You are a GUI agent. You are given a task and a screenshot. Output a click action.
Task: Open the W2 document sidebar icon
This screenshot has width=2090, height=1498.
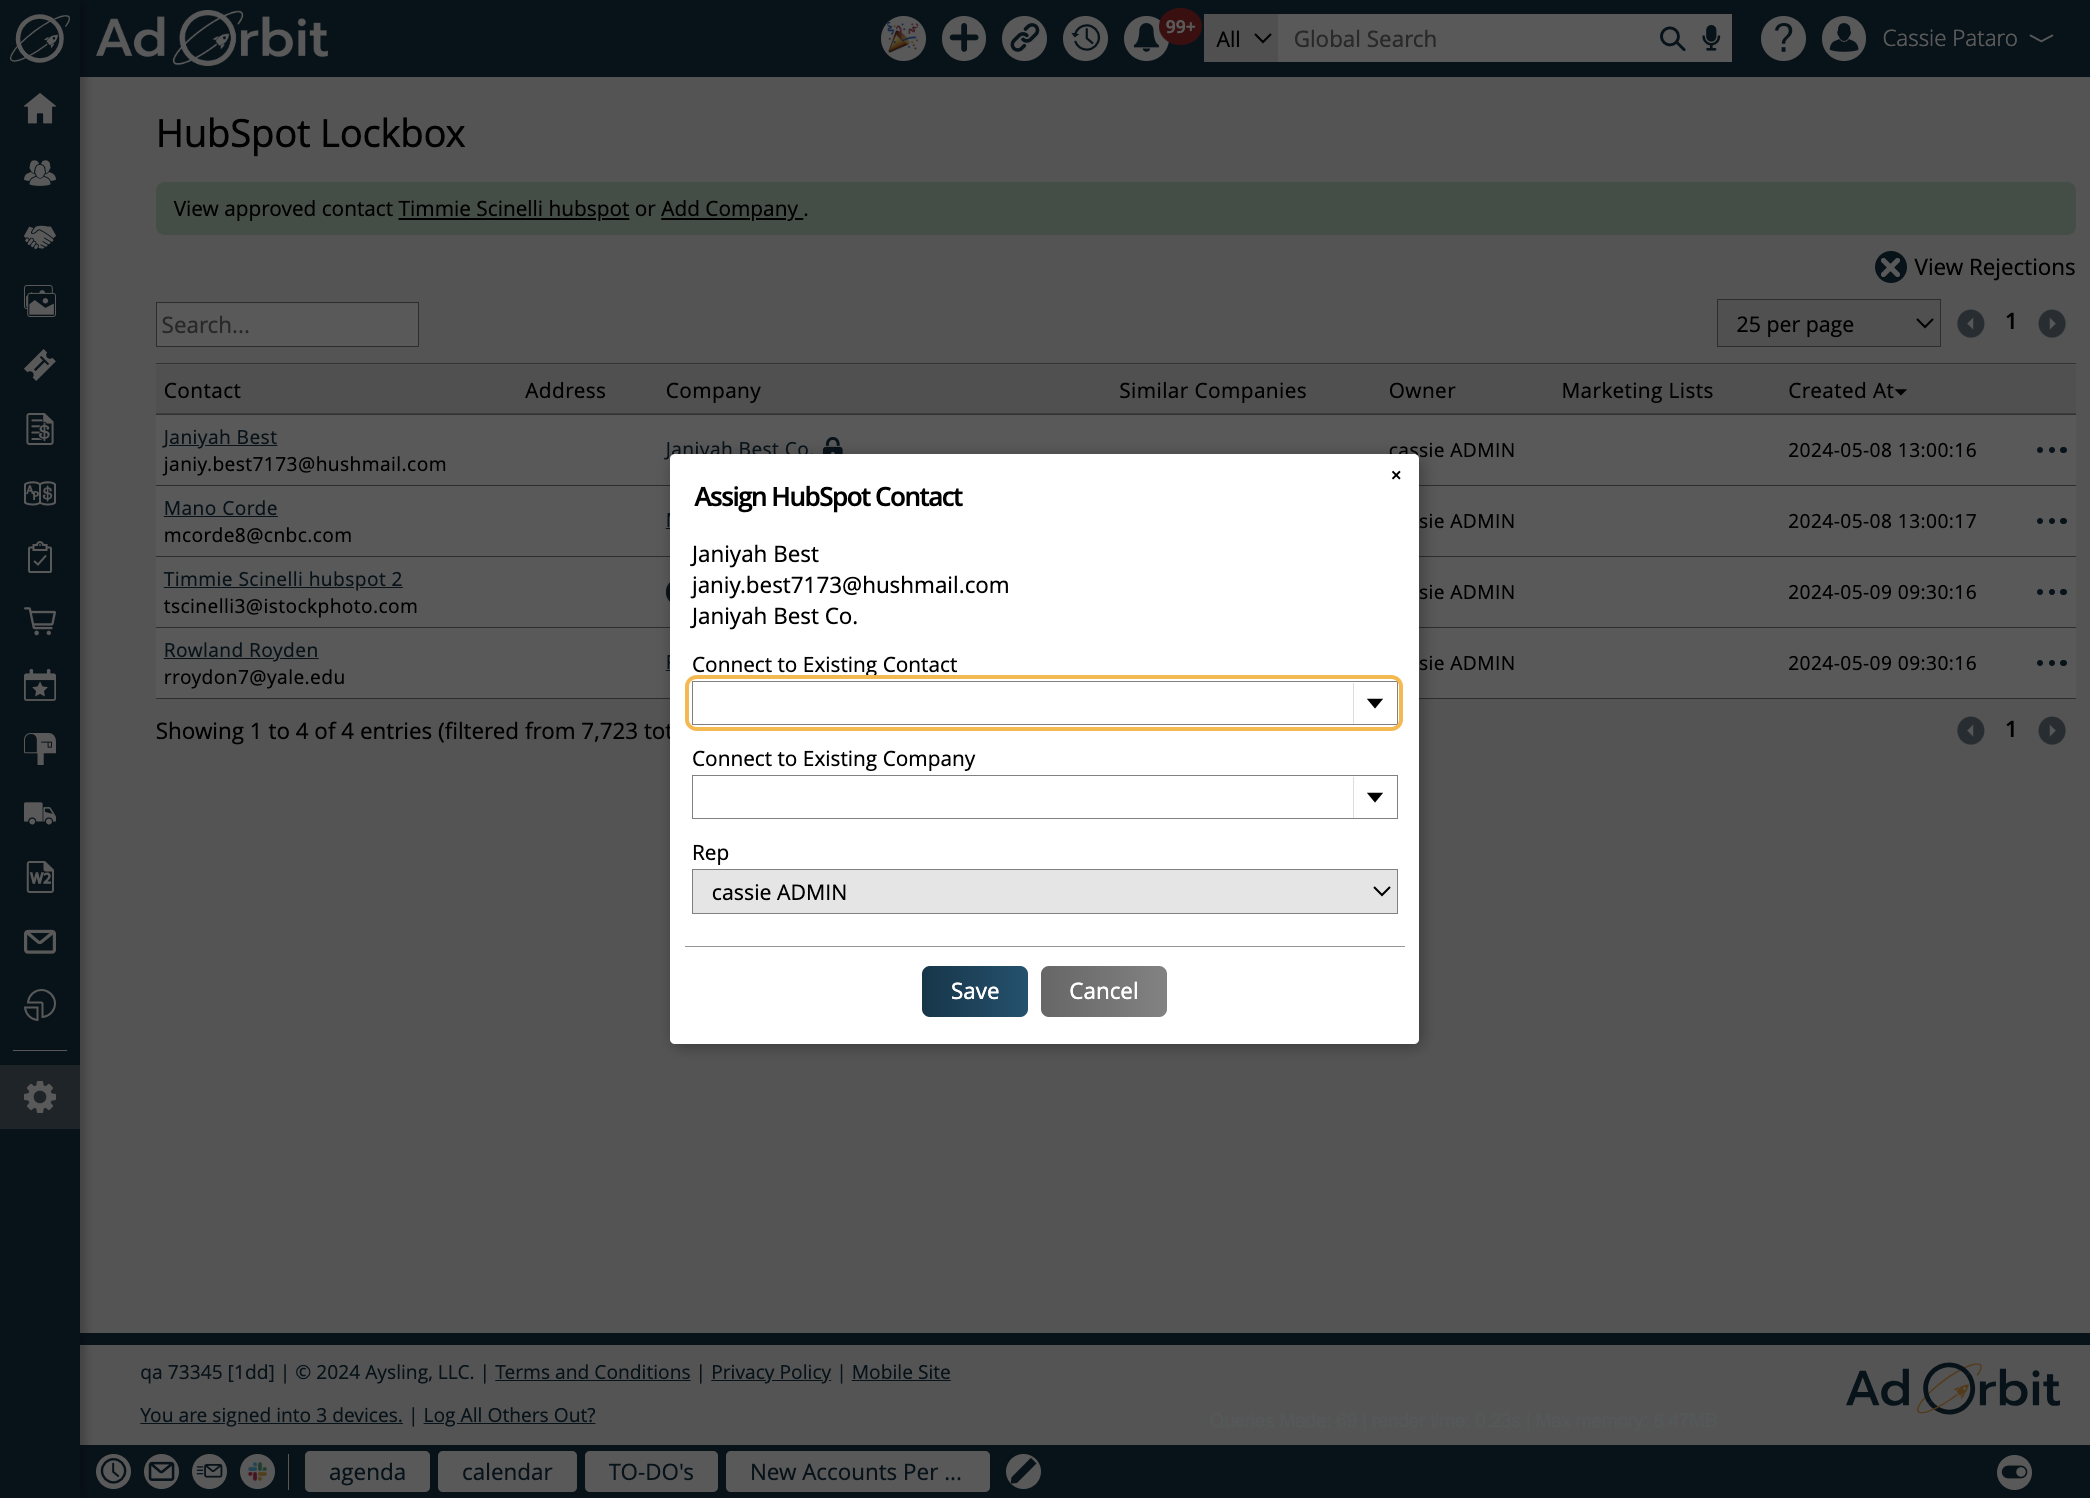pos(40,877)
